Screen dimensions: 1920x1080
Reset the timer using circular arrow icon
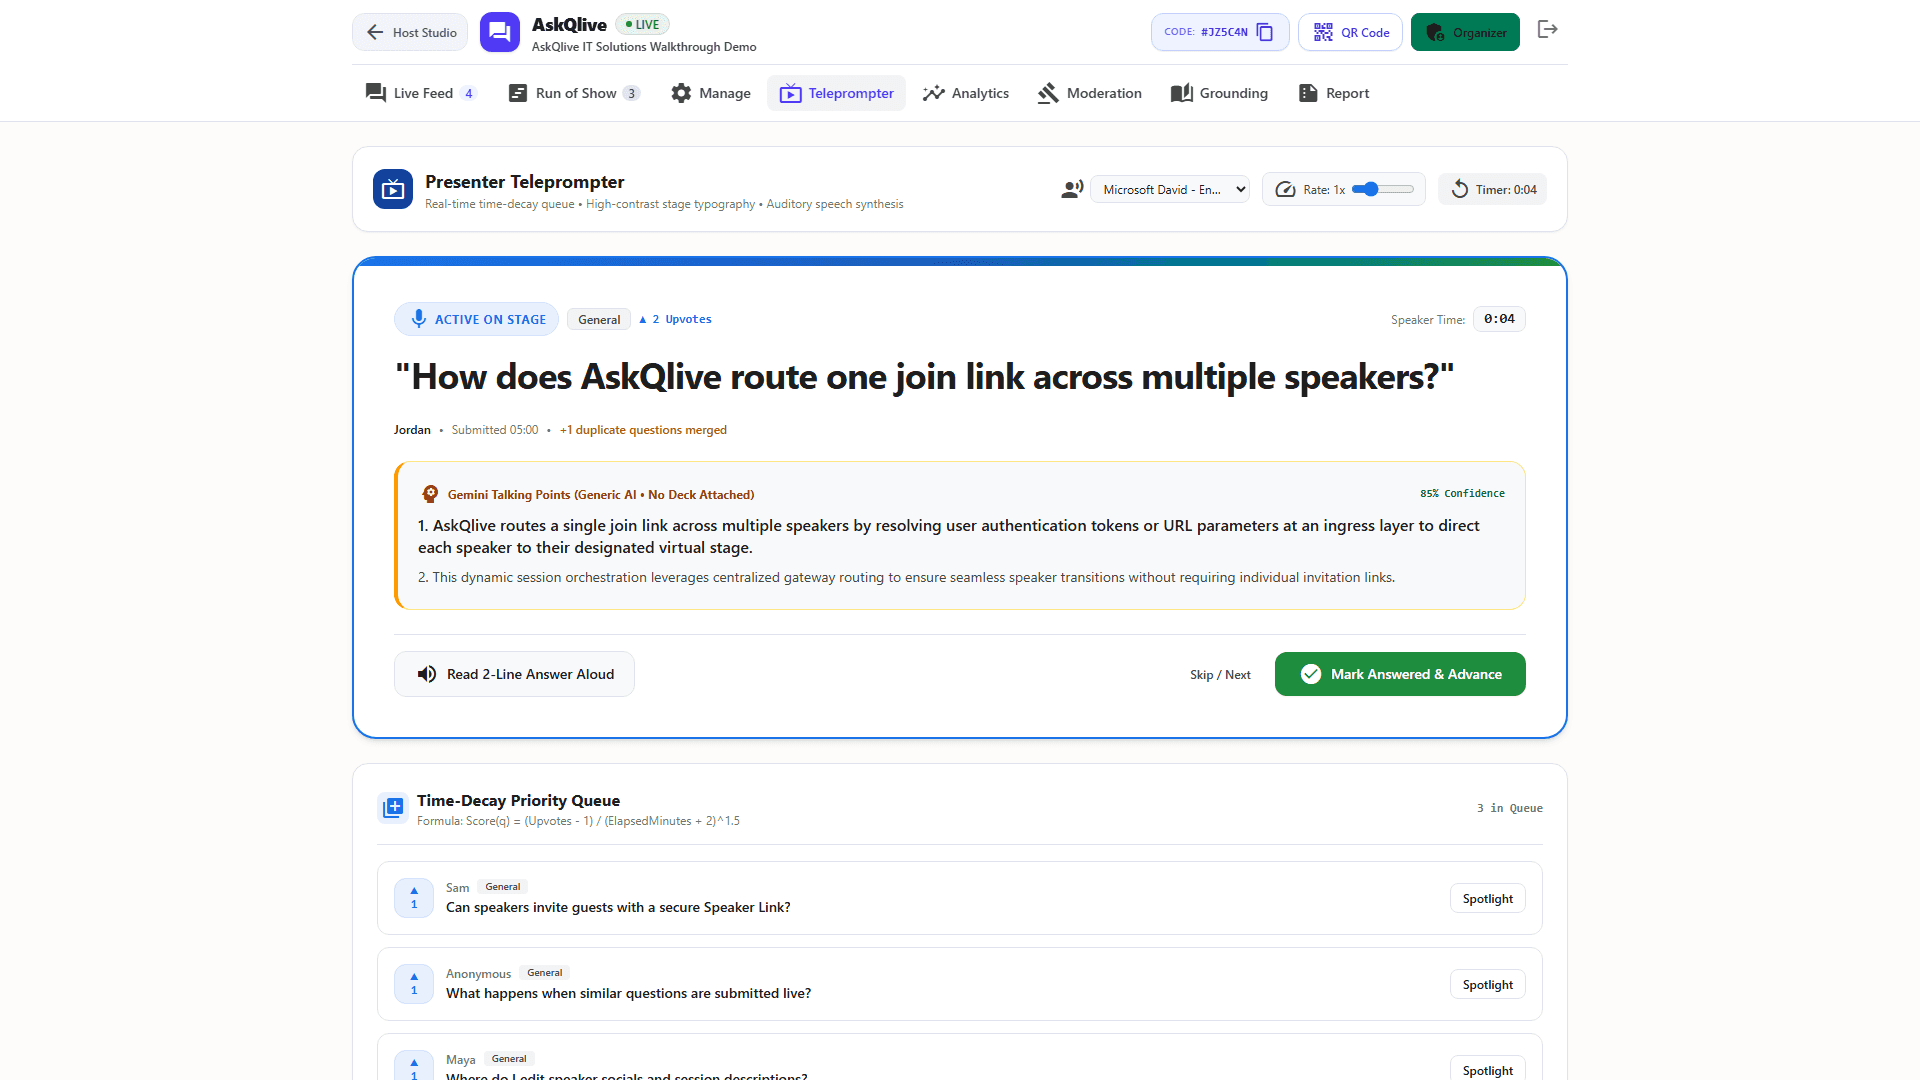point(1460,189)
